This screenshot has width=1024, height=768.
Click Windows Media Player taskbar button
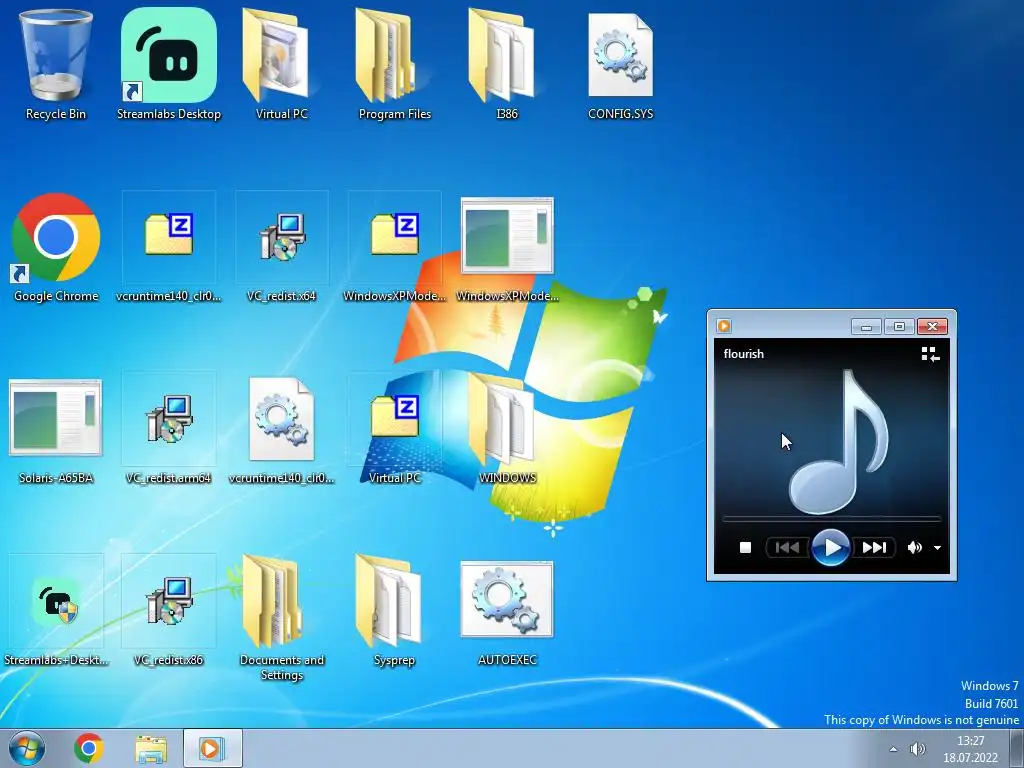tap(212, 748)
